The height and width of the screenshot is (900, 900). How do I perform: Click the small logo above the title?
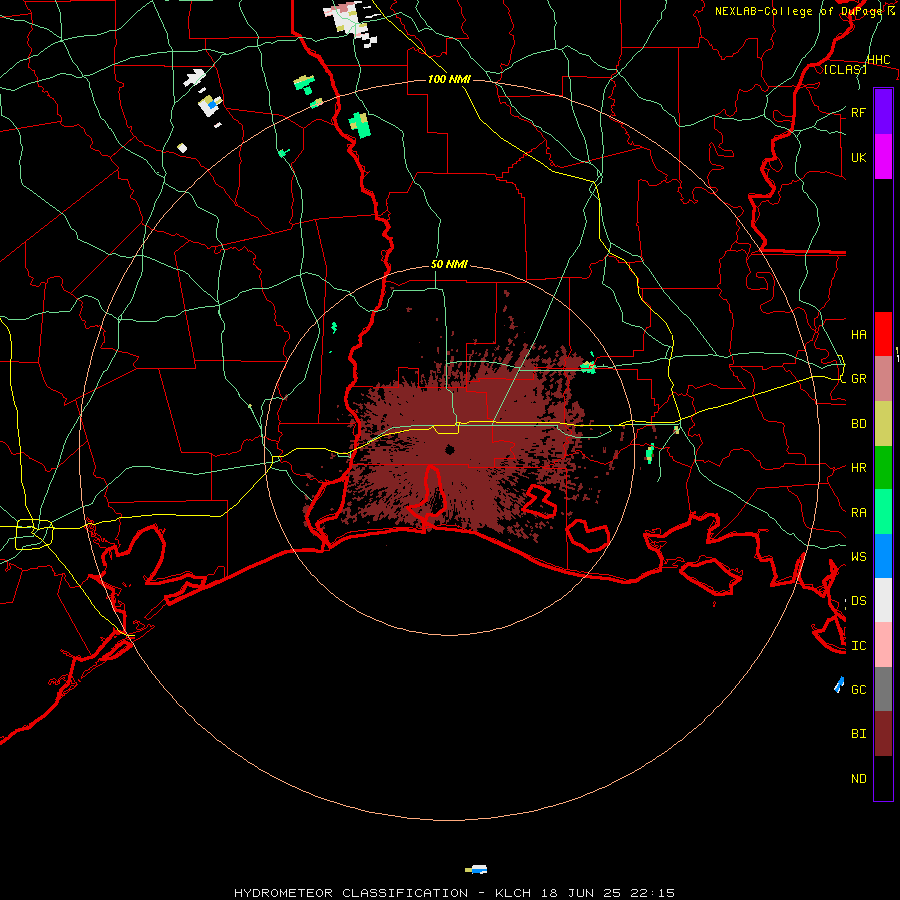click(x=476, y=870)
